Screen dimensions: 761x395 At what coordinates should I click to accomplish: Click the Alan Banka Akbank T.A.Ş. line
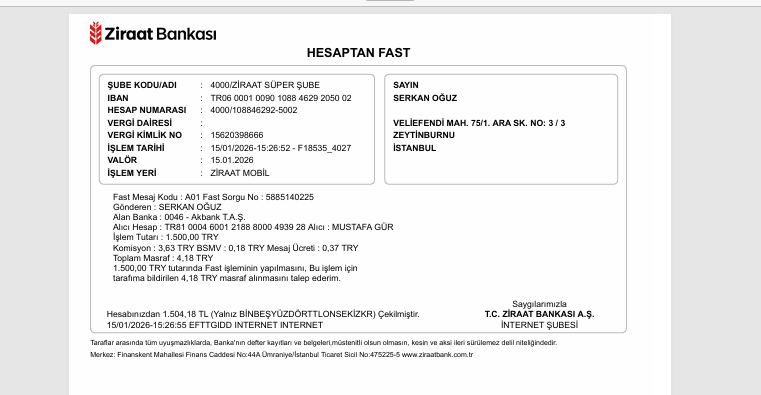pos(179,217)
